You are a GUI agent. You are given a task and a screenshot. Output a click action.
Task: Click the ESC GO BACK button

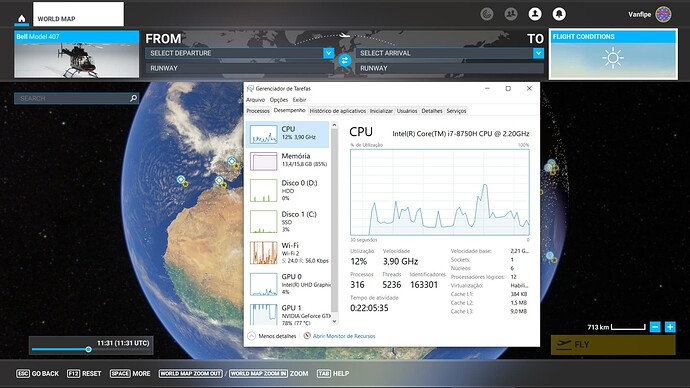[x=37, y=373]
